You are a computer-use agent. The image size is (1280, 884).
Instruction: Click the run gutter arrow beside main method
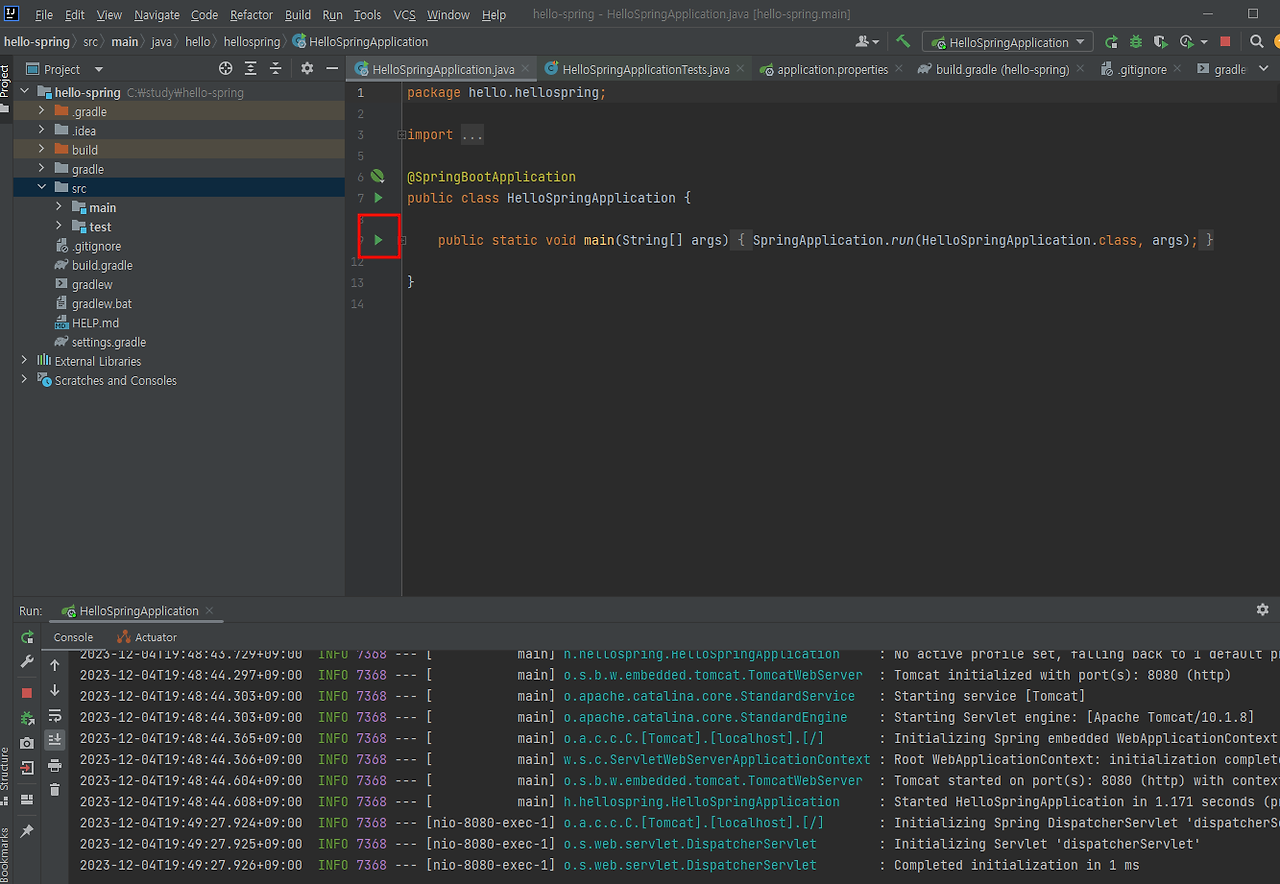point(378,240)
